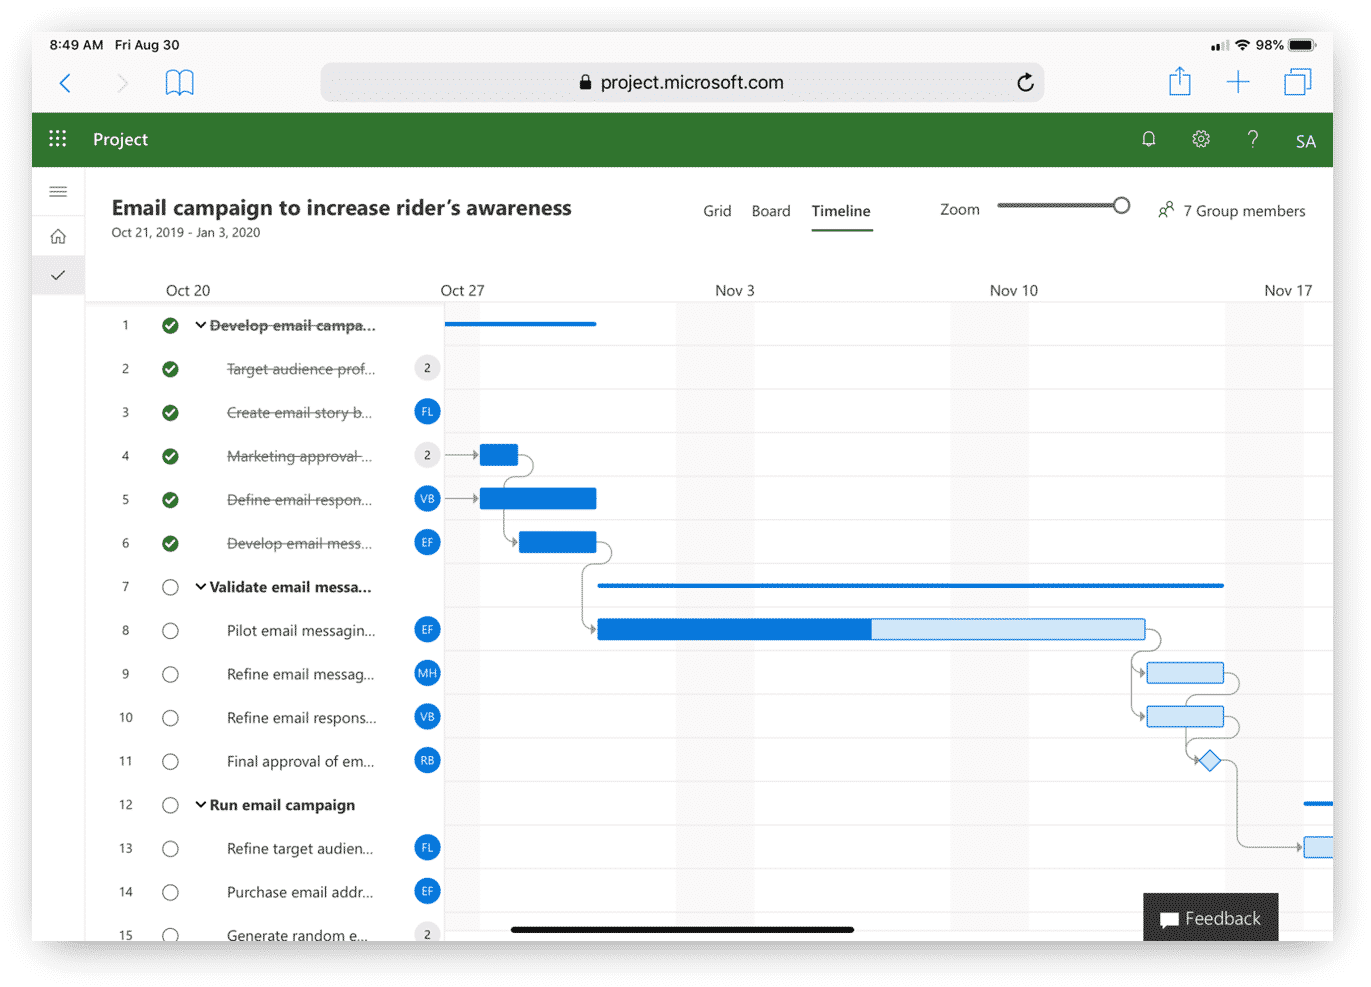Switch to the Board tab
The width and height of the screenshot is (1371, 987).
(771, 211)
